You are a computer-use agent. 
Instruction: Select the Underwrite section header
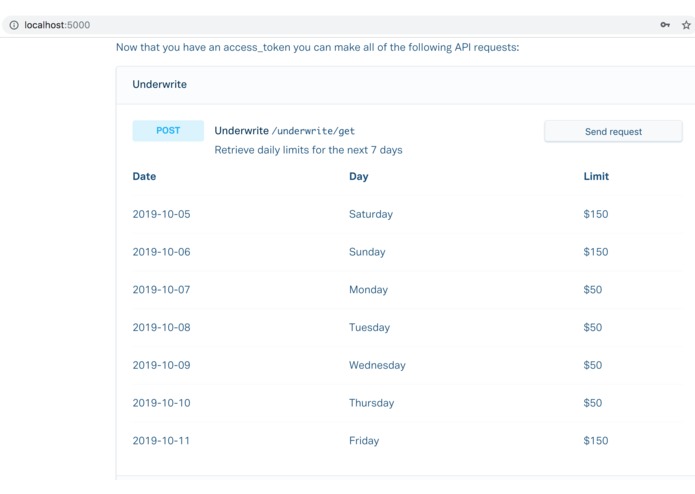point(160,84)
